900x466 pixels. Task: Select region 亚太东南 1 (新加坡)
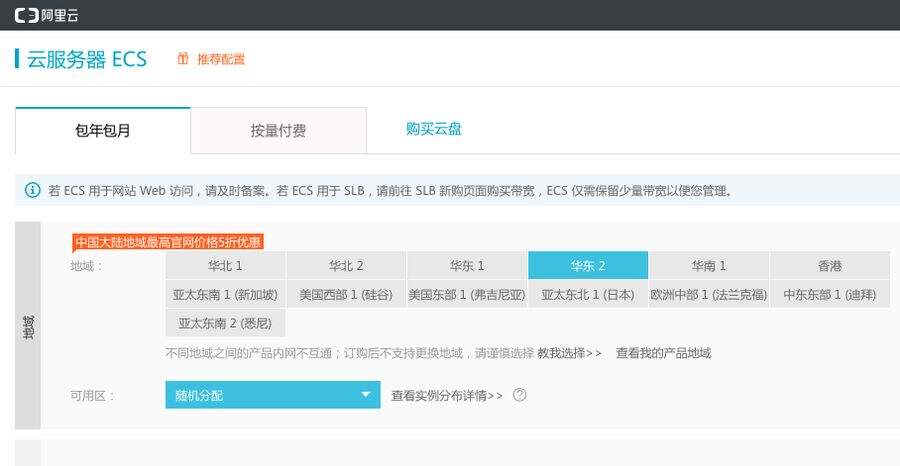click(x=225, y=294)
